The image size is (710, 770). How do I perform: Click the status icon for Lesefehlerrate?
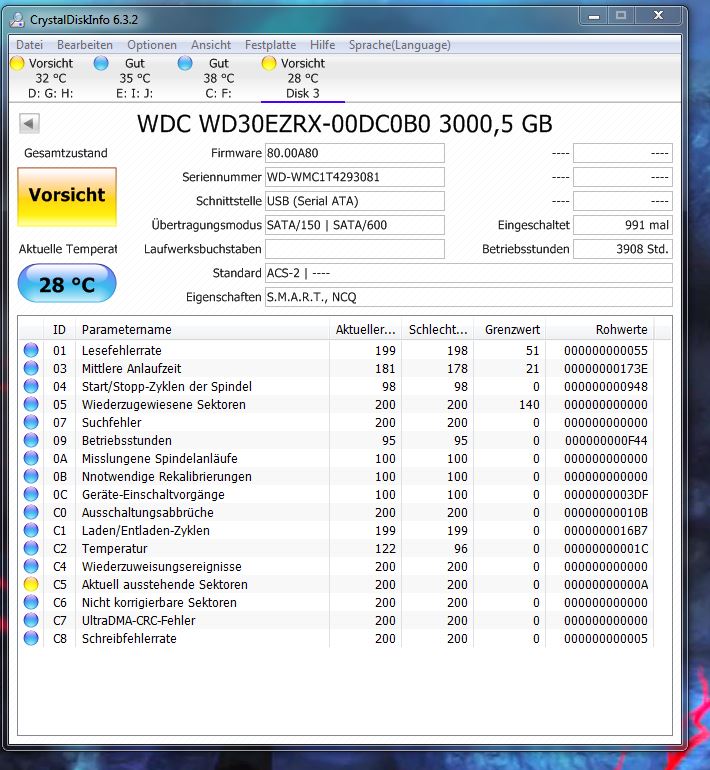(31, 350)
